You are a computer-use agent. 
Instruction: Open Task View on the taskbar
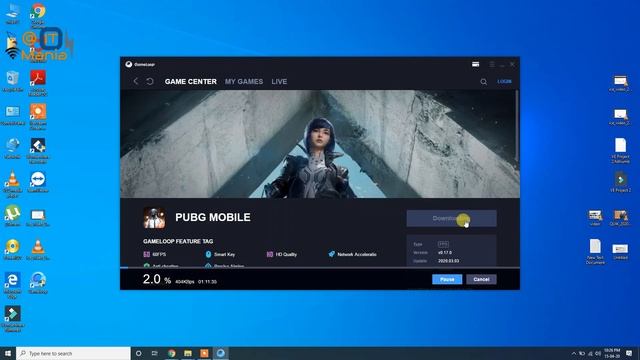pos(155,353)
